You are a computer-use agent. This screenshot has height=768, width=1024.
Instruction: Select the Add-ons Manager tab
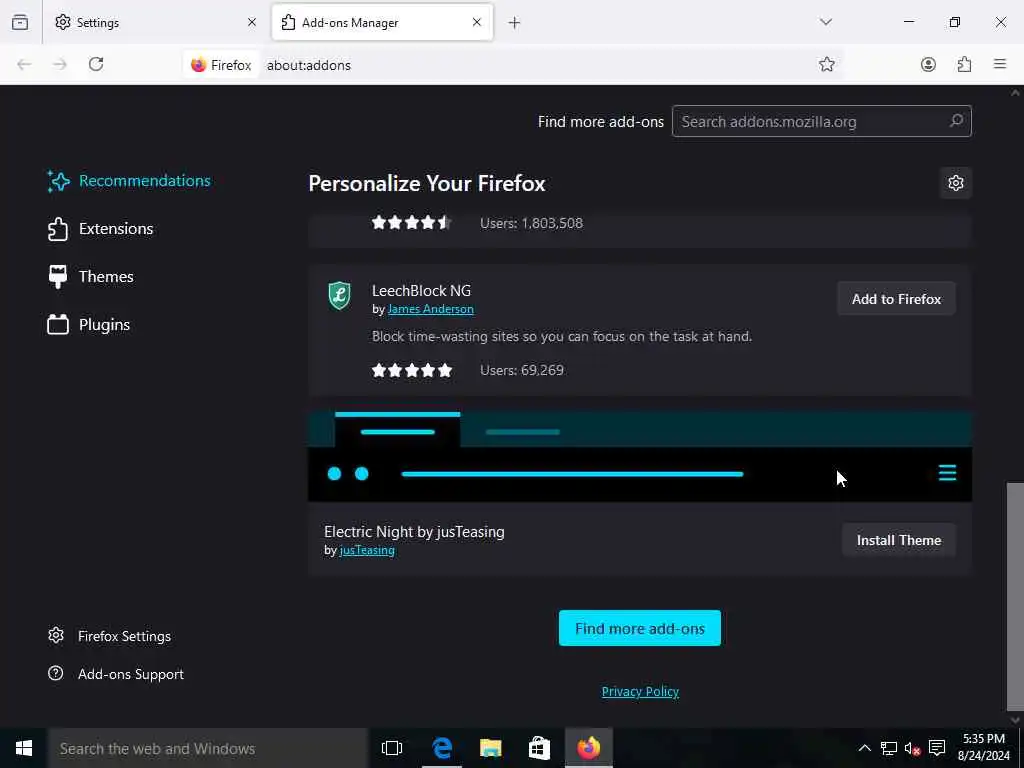tap(382, 22)
